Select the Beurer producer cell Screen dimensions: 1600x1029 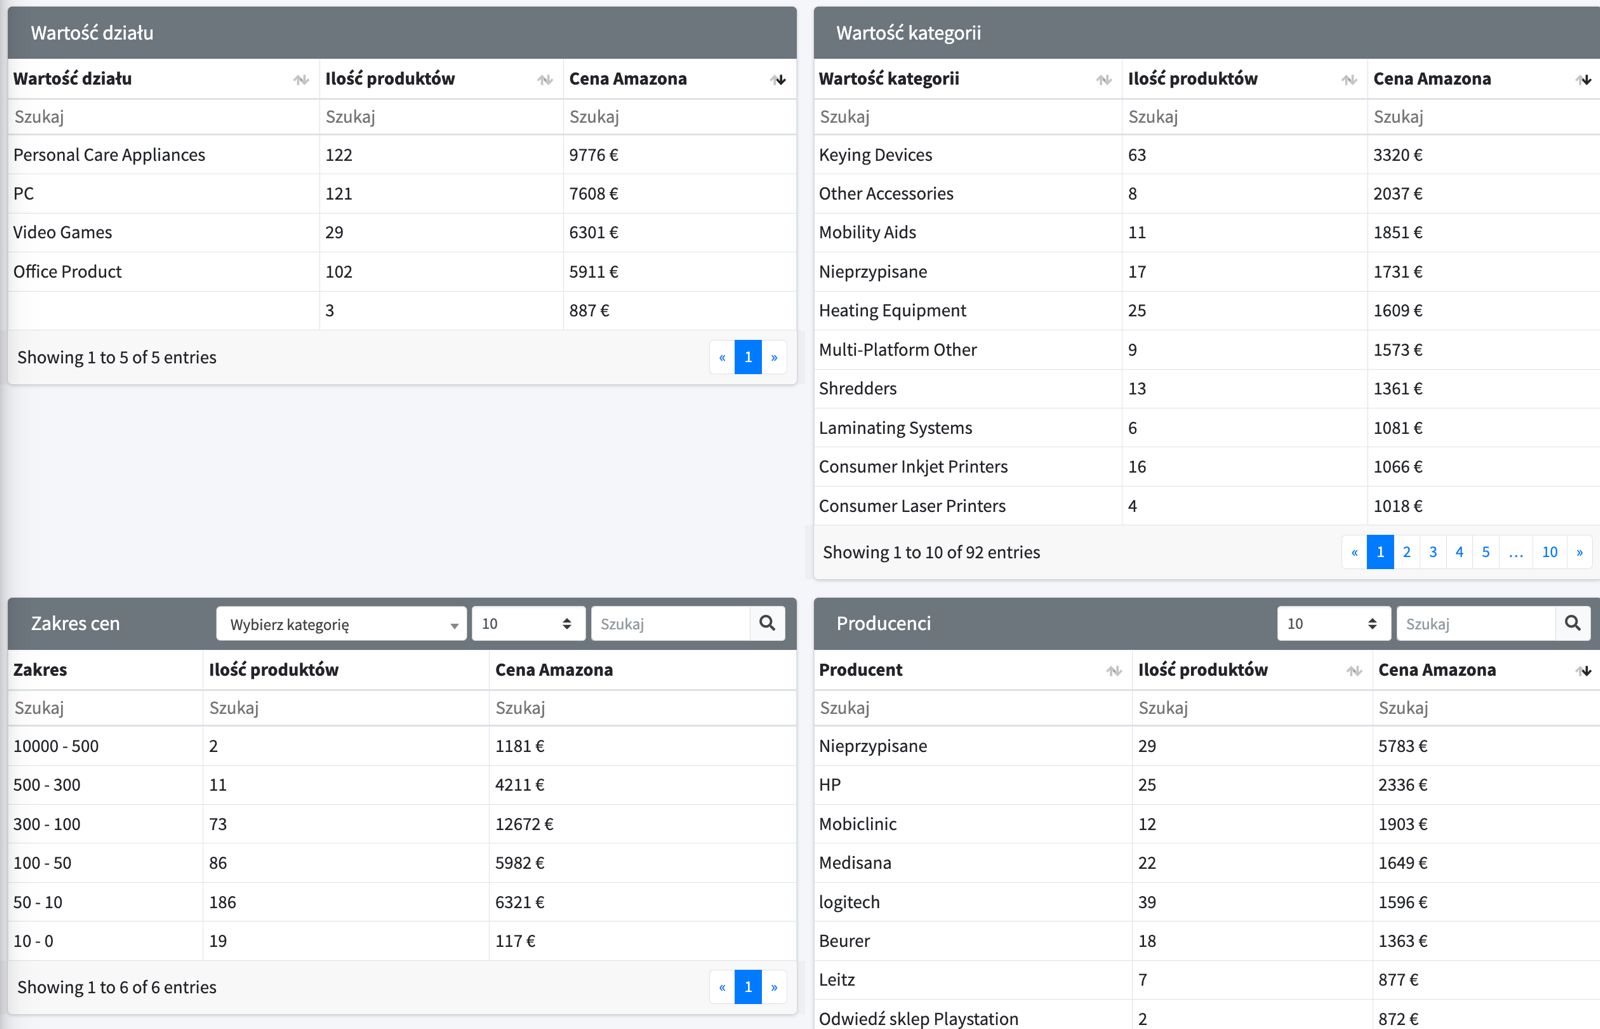[x=972, y=941]
